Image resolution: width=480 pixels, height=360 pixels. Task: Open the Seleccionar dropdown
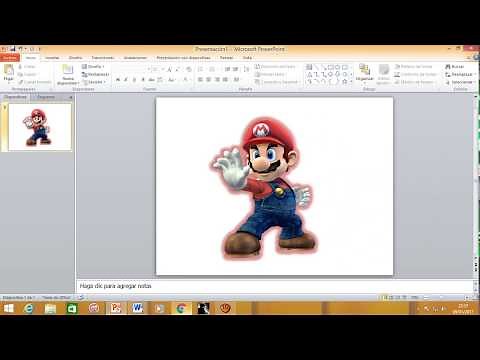[460, 82]
